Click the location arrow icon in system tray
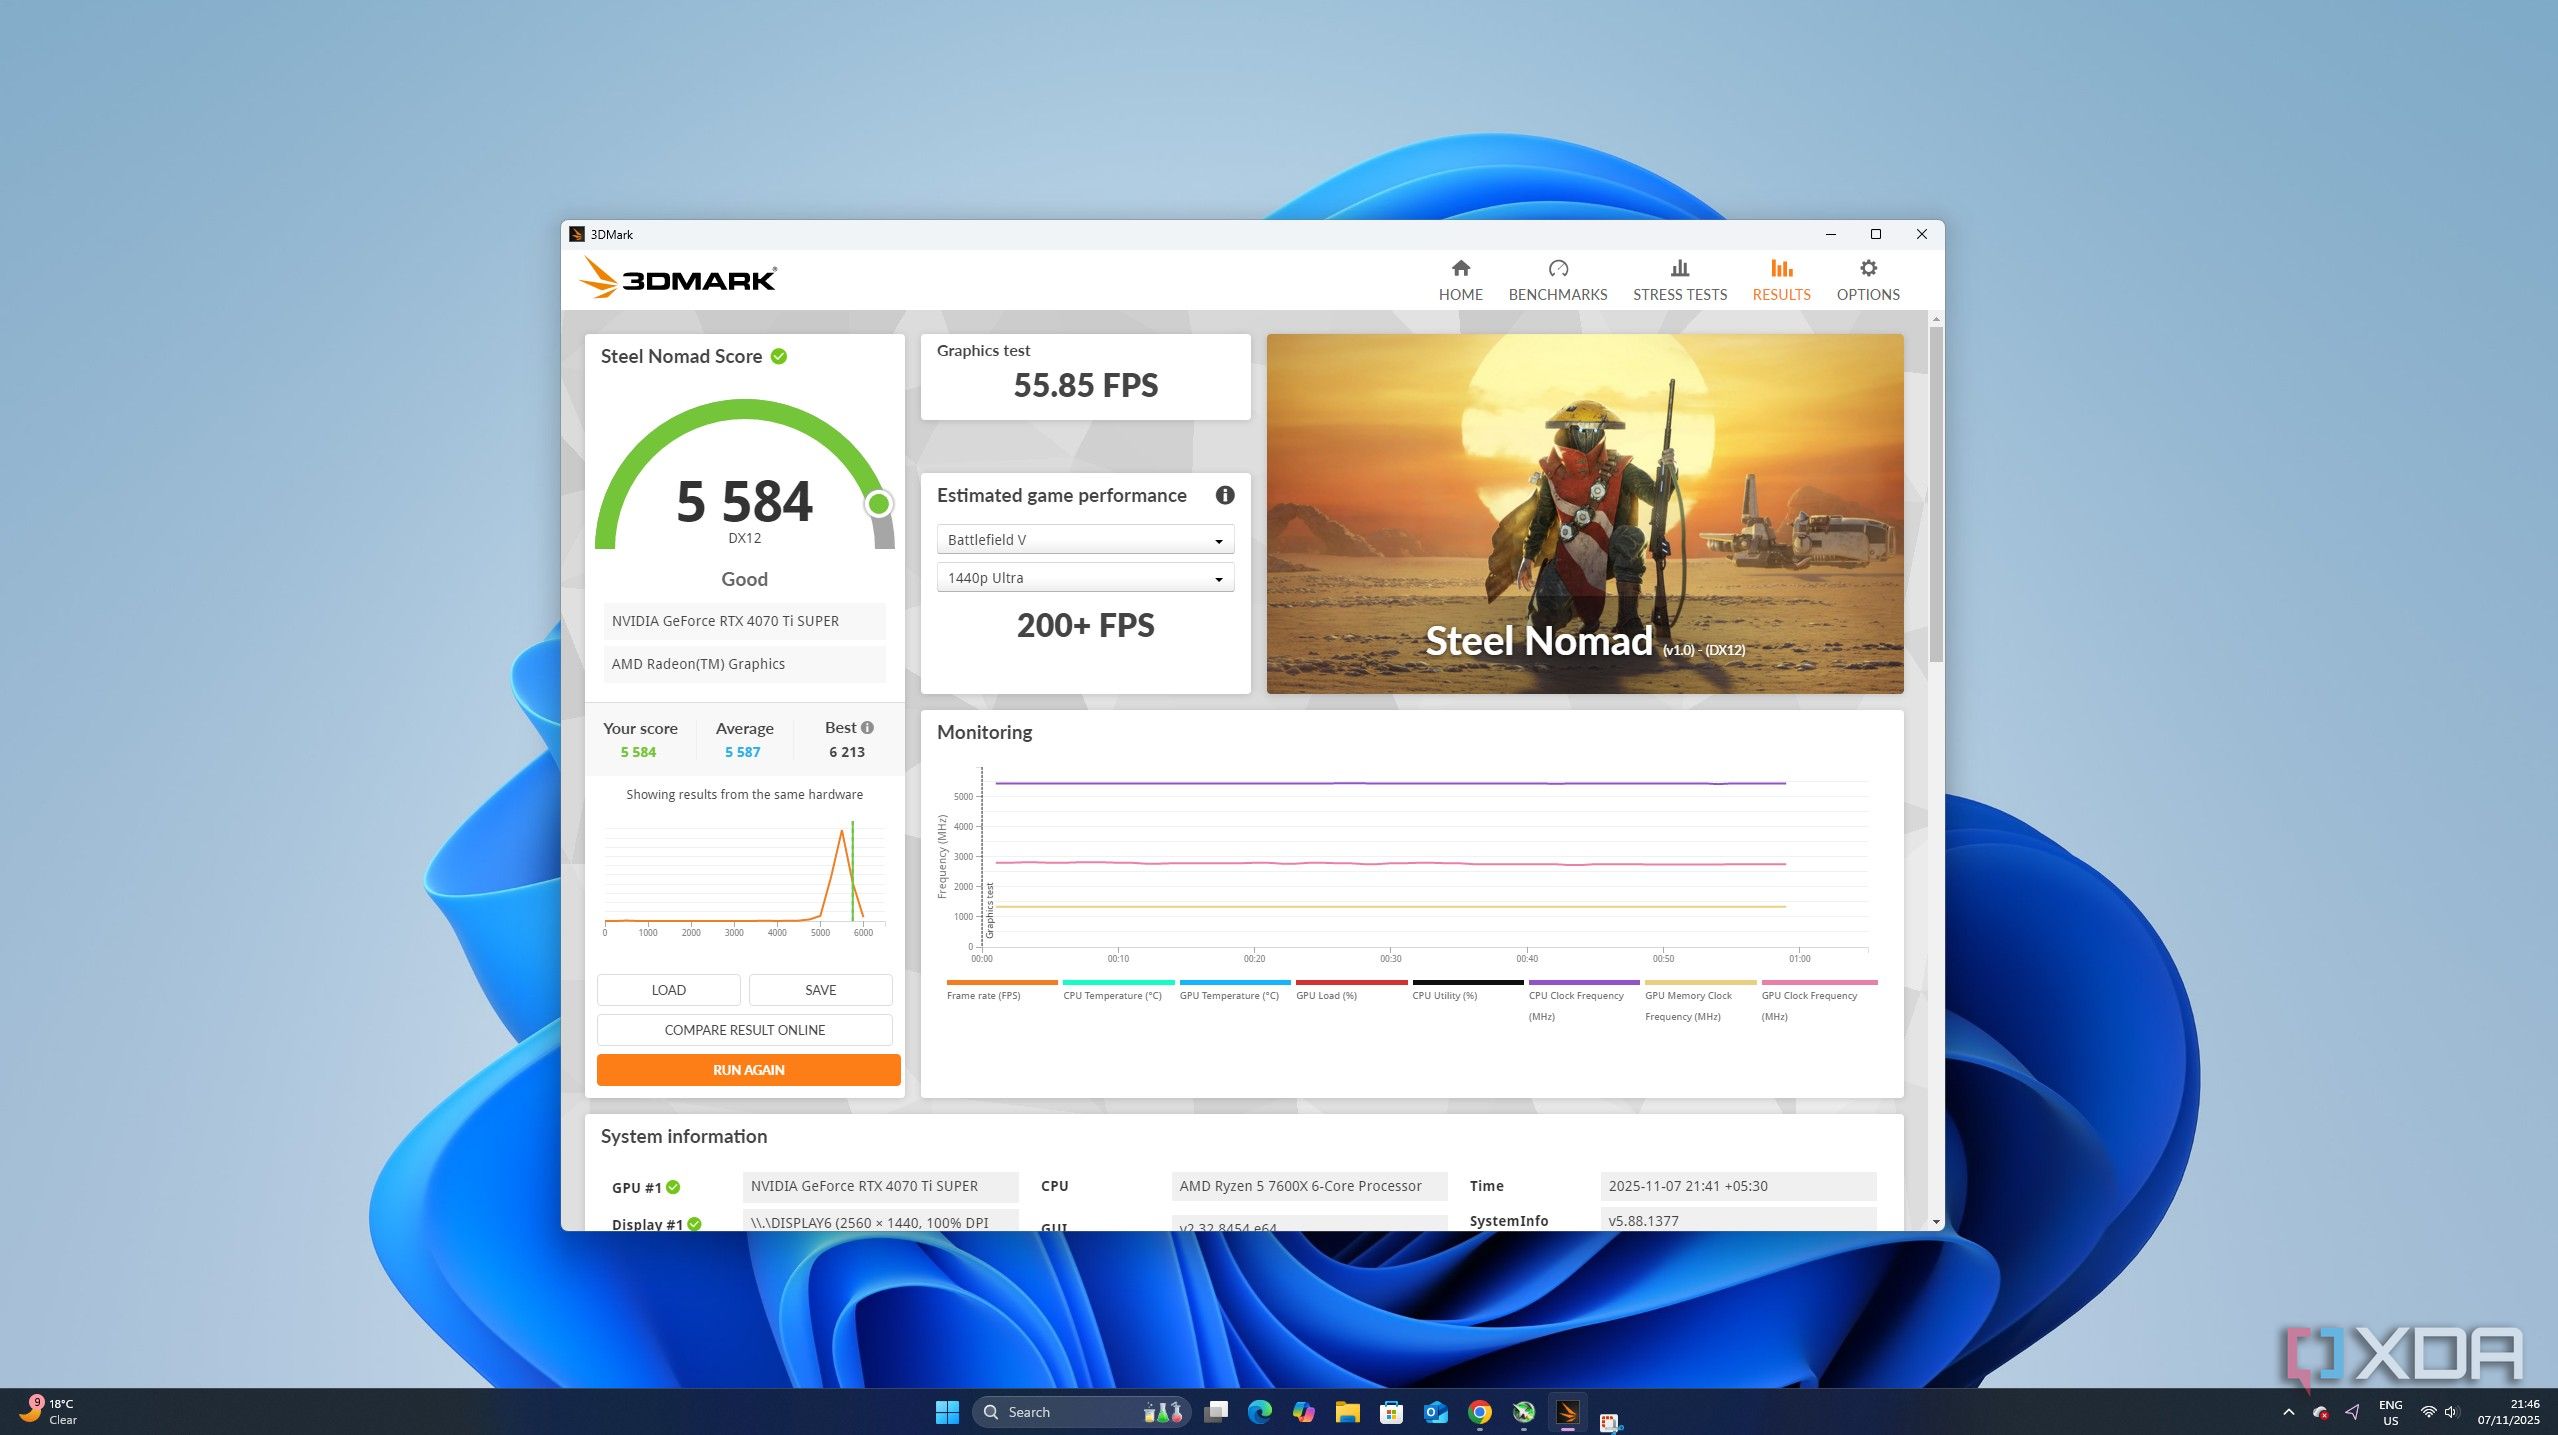This screenshot has width=2558, height=1435. (x=2352, y=1412)
